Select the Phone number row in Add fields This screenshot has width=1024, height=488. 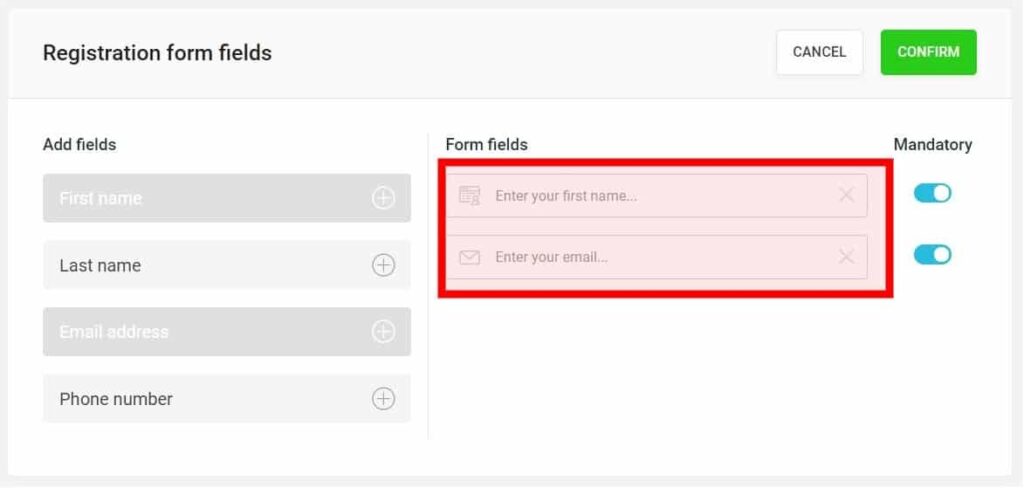tap(227, 399)
